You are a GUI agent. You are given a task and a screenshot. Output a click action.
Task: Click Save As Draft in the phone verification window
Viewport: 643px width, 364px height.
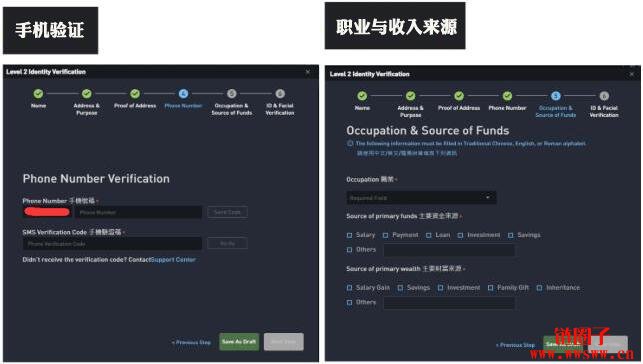239,341
